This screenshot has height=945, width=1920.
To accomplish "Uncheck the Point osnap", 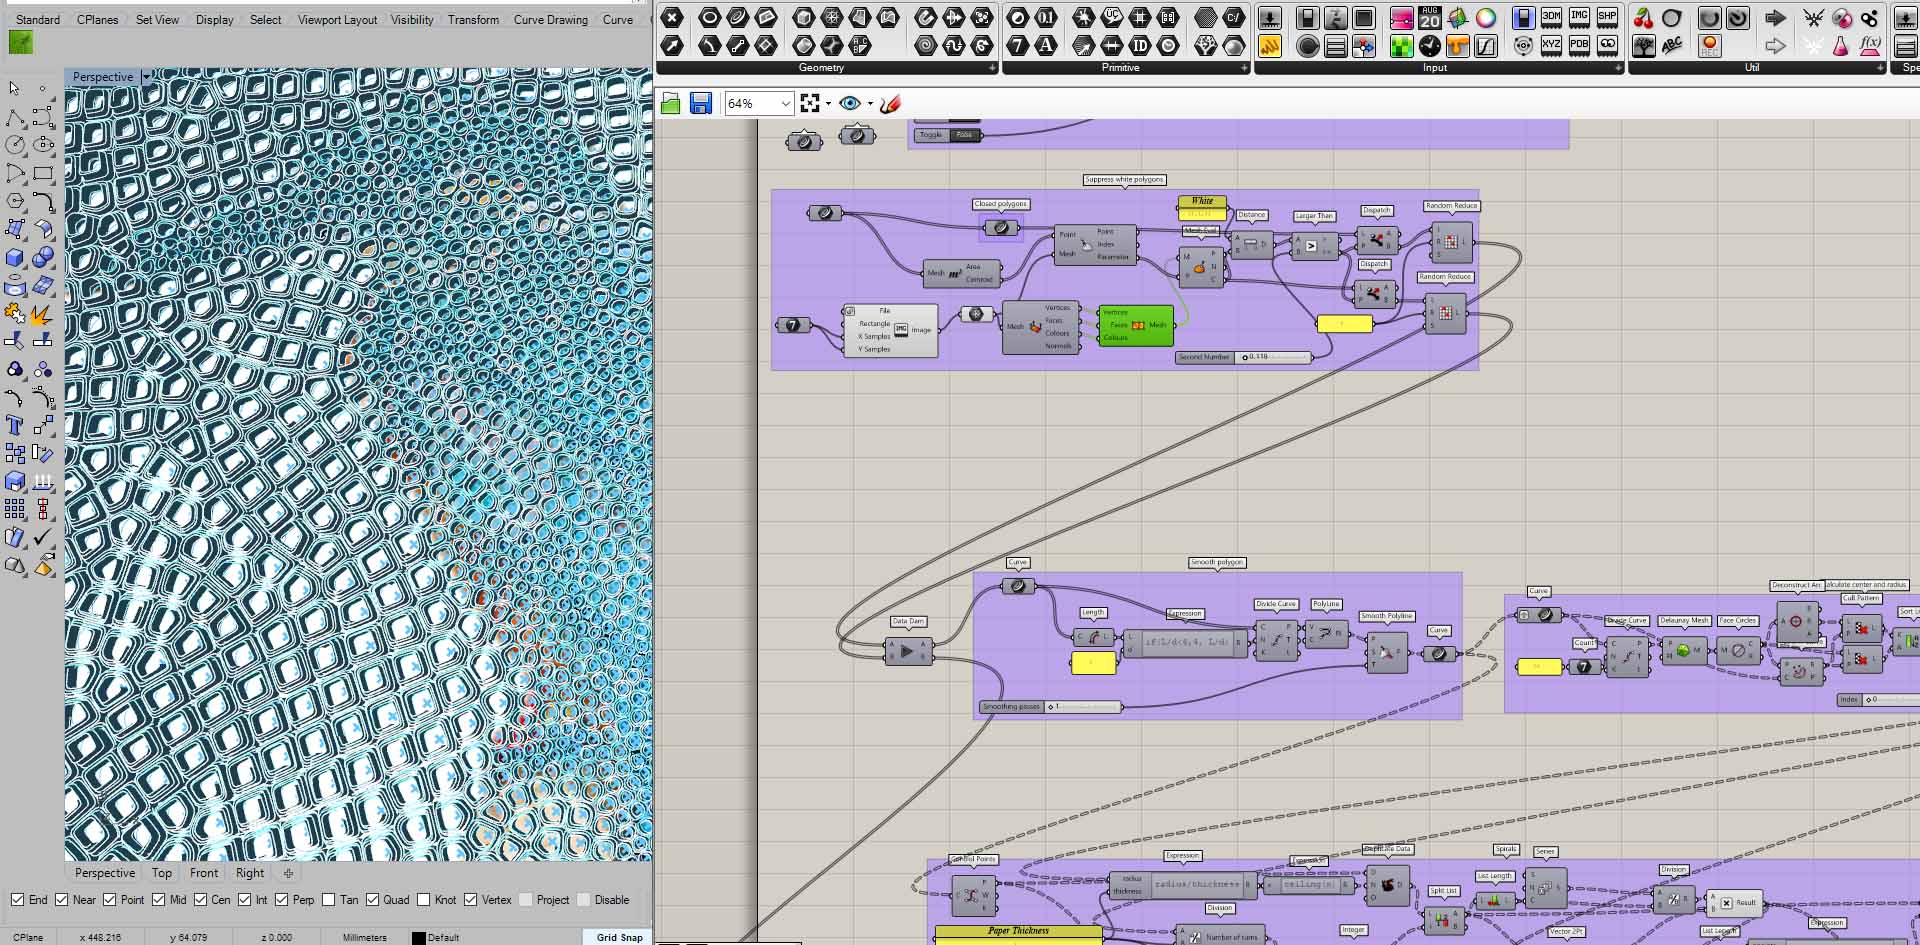I will click(110, 900).
